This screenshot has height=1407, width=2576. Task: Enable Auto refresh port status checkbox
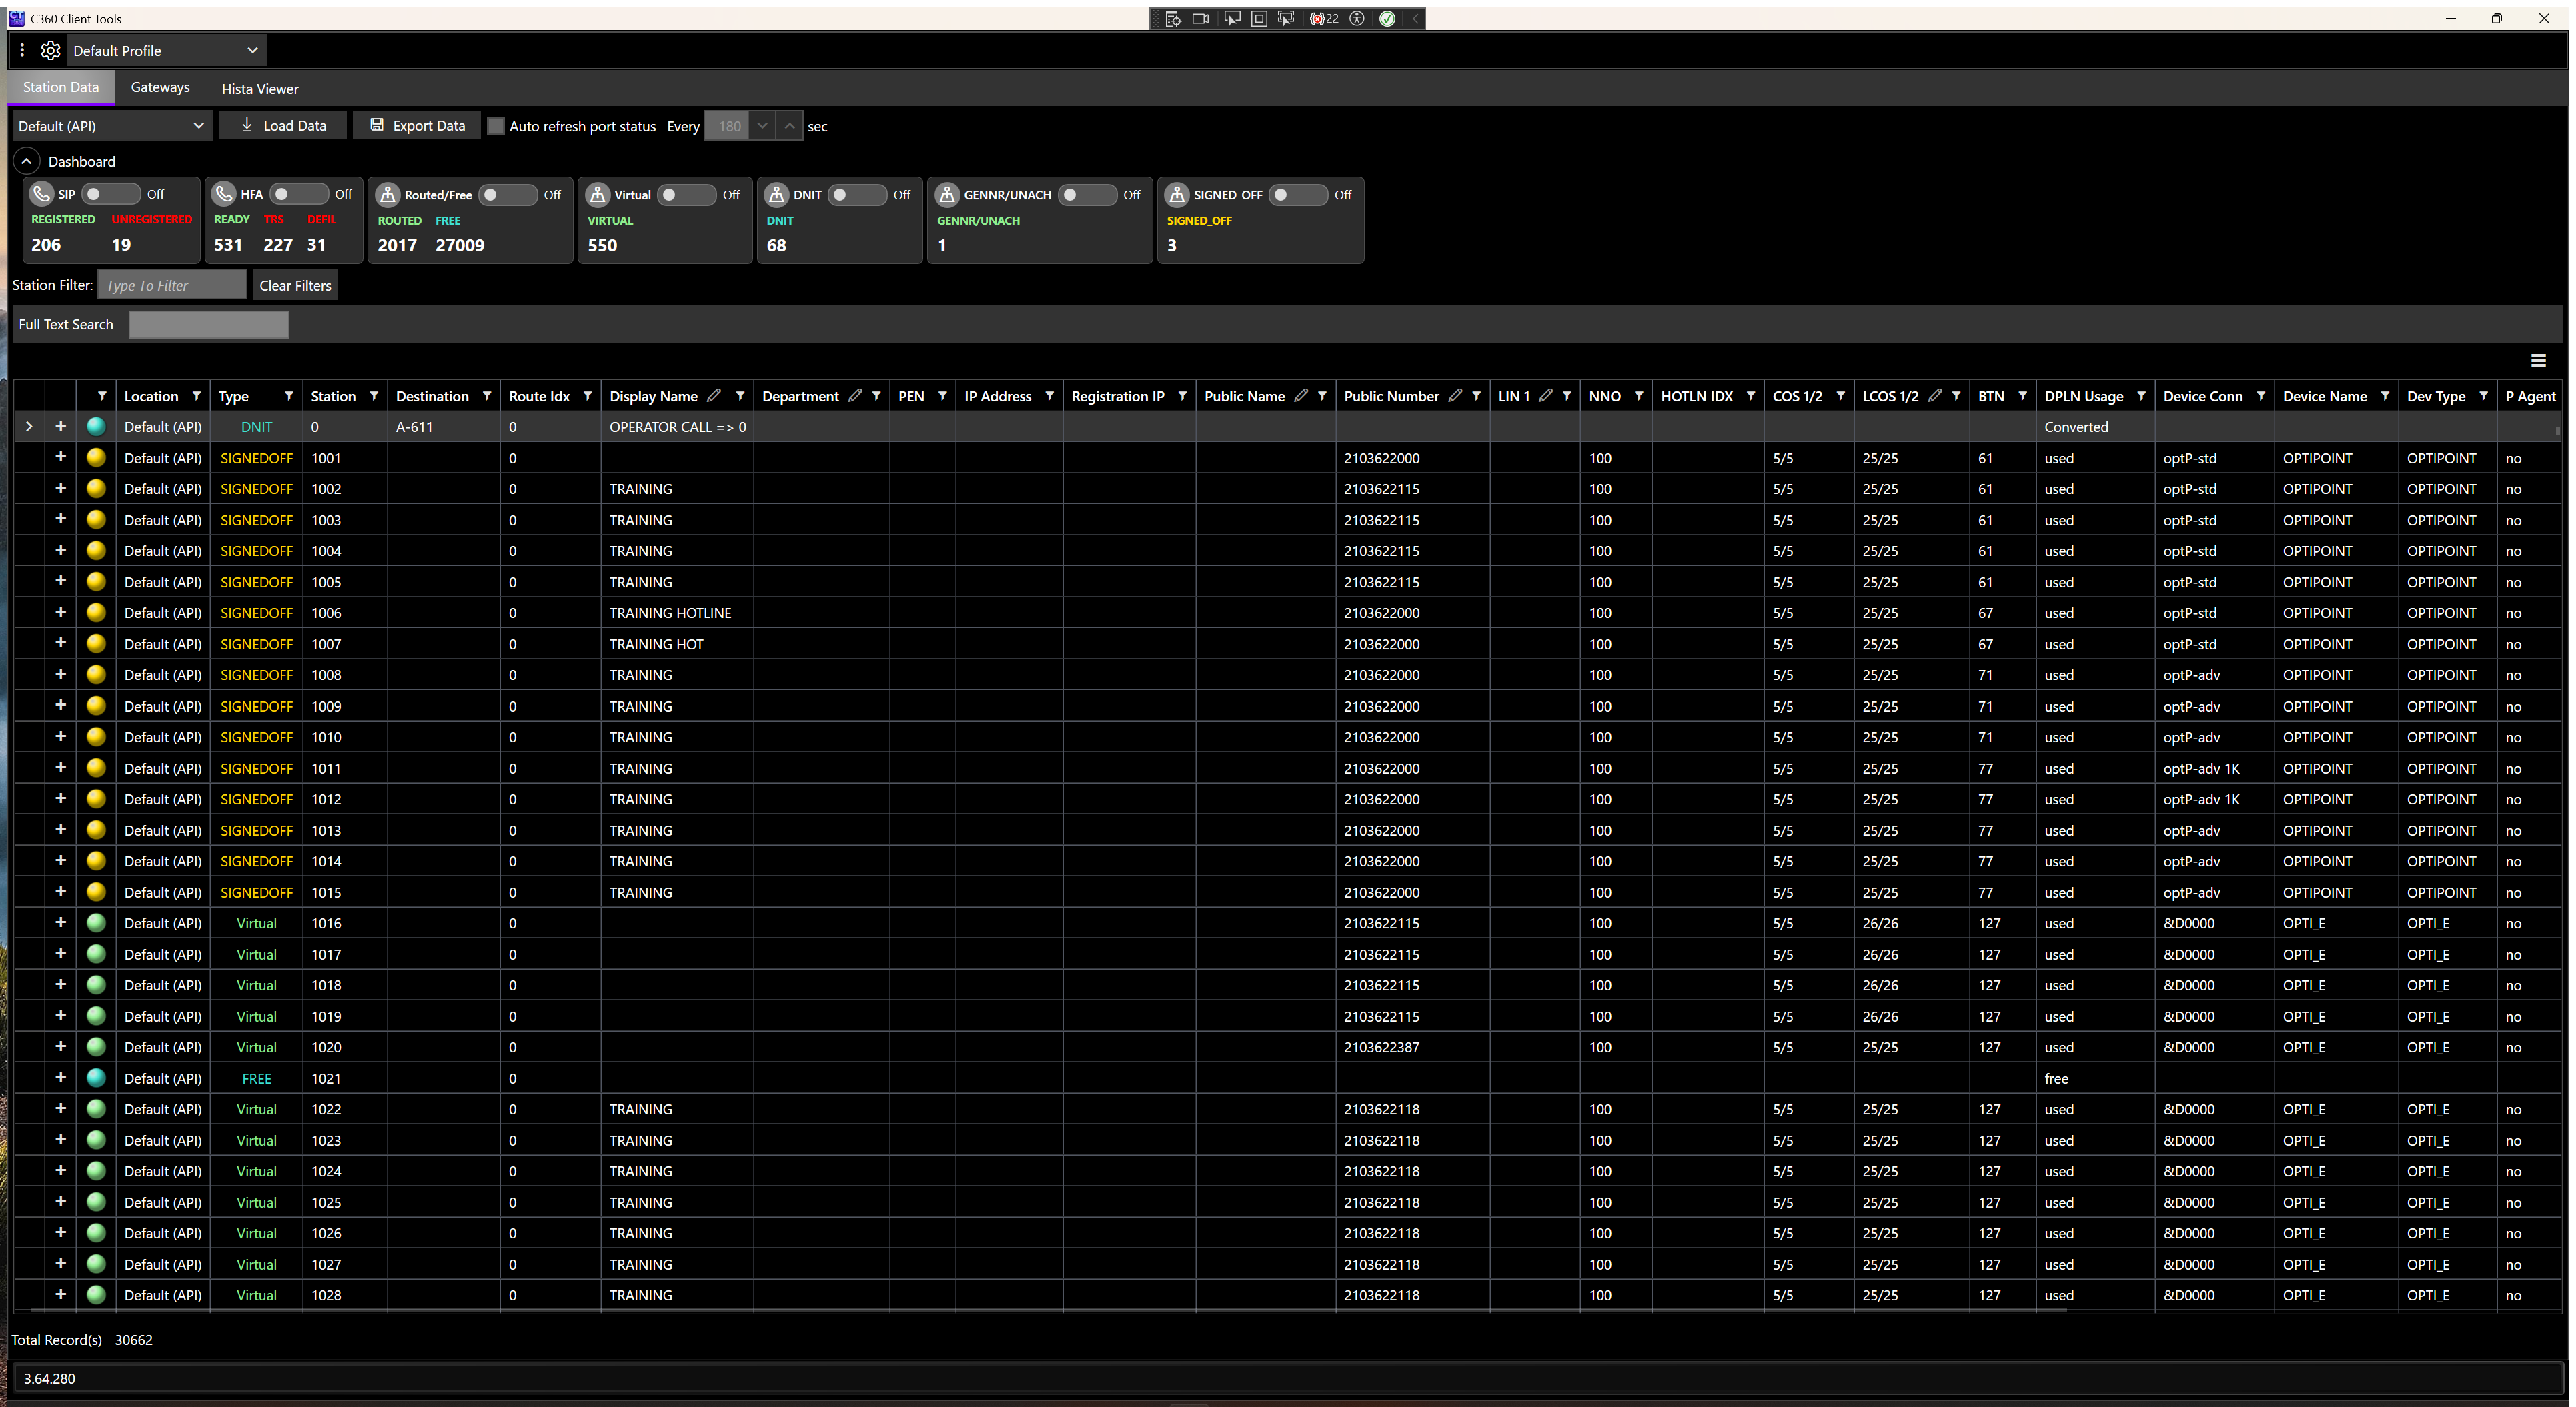(x=496, y=126)
